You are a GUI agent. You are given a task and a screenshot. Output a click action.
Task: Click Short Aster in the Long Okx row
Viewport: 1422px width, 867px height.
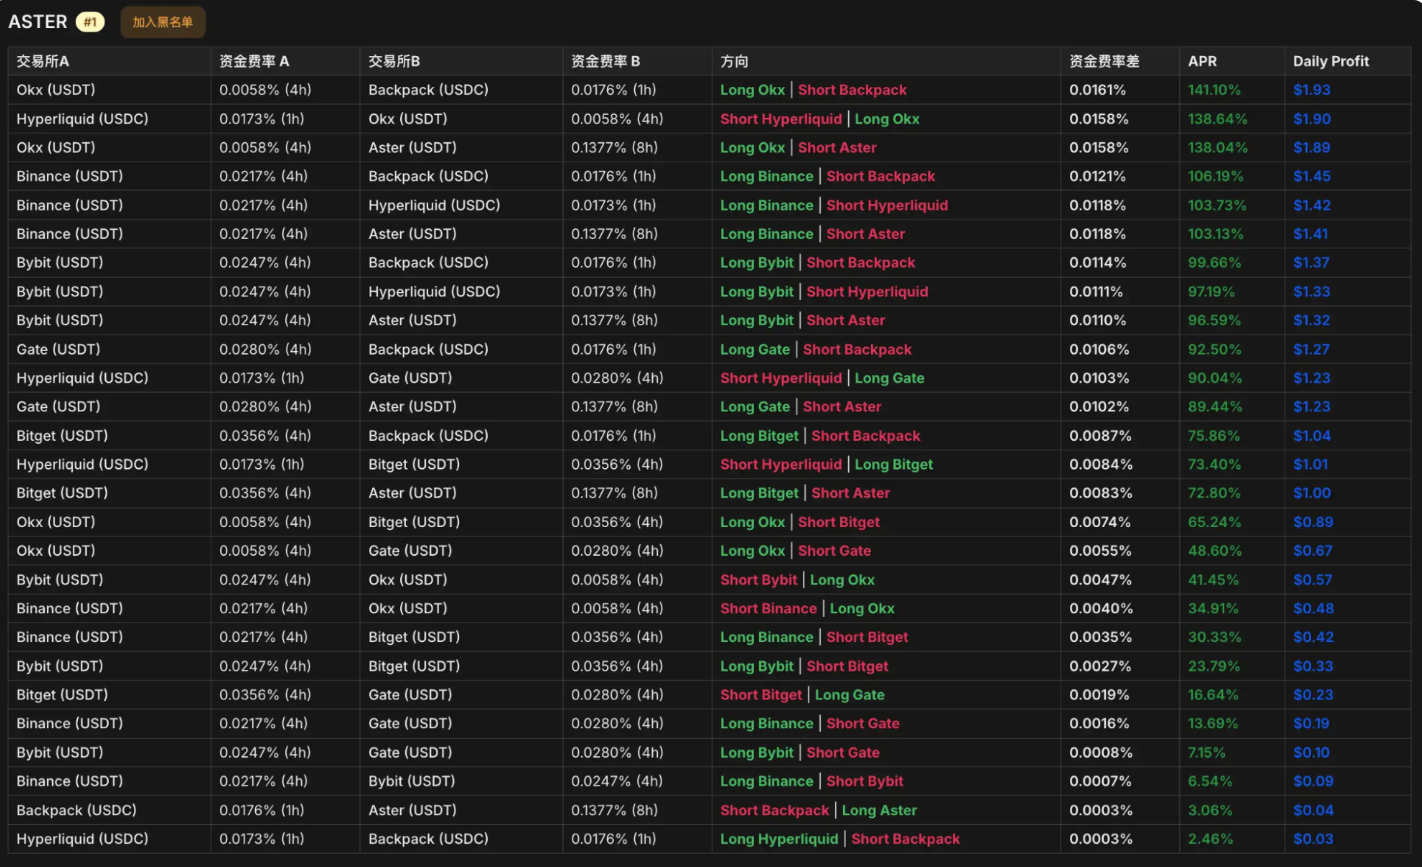[x=837, y=147]
